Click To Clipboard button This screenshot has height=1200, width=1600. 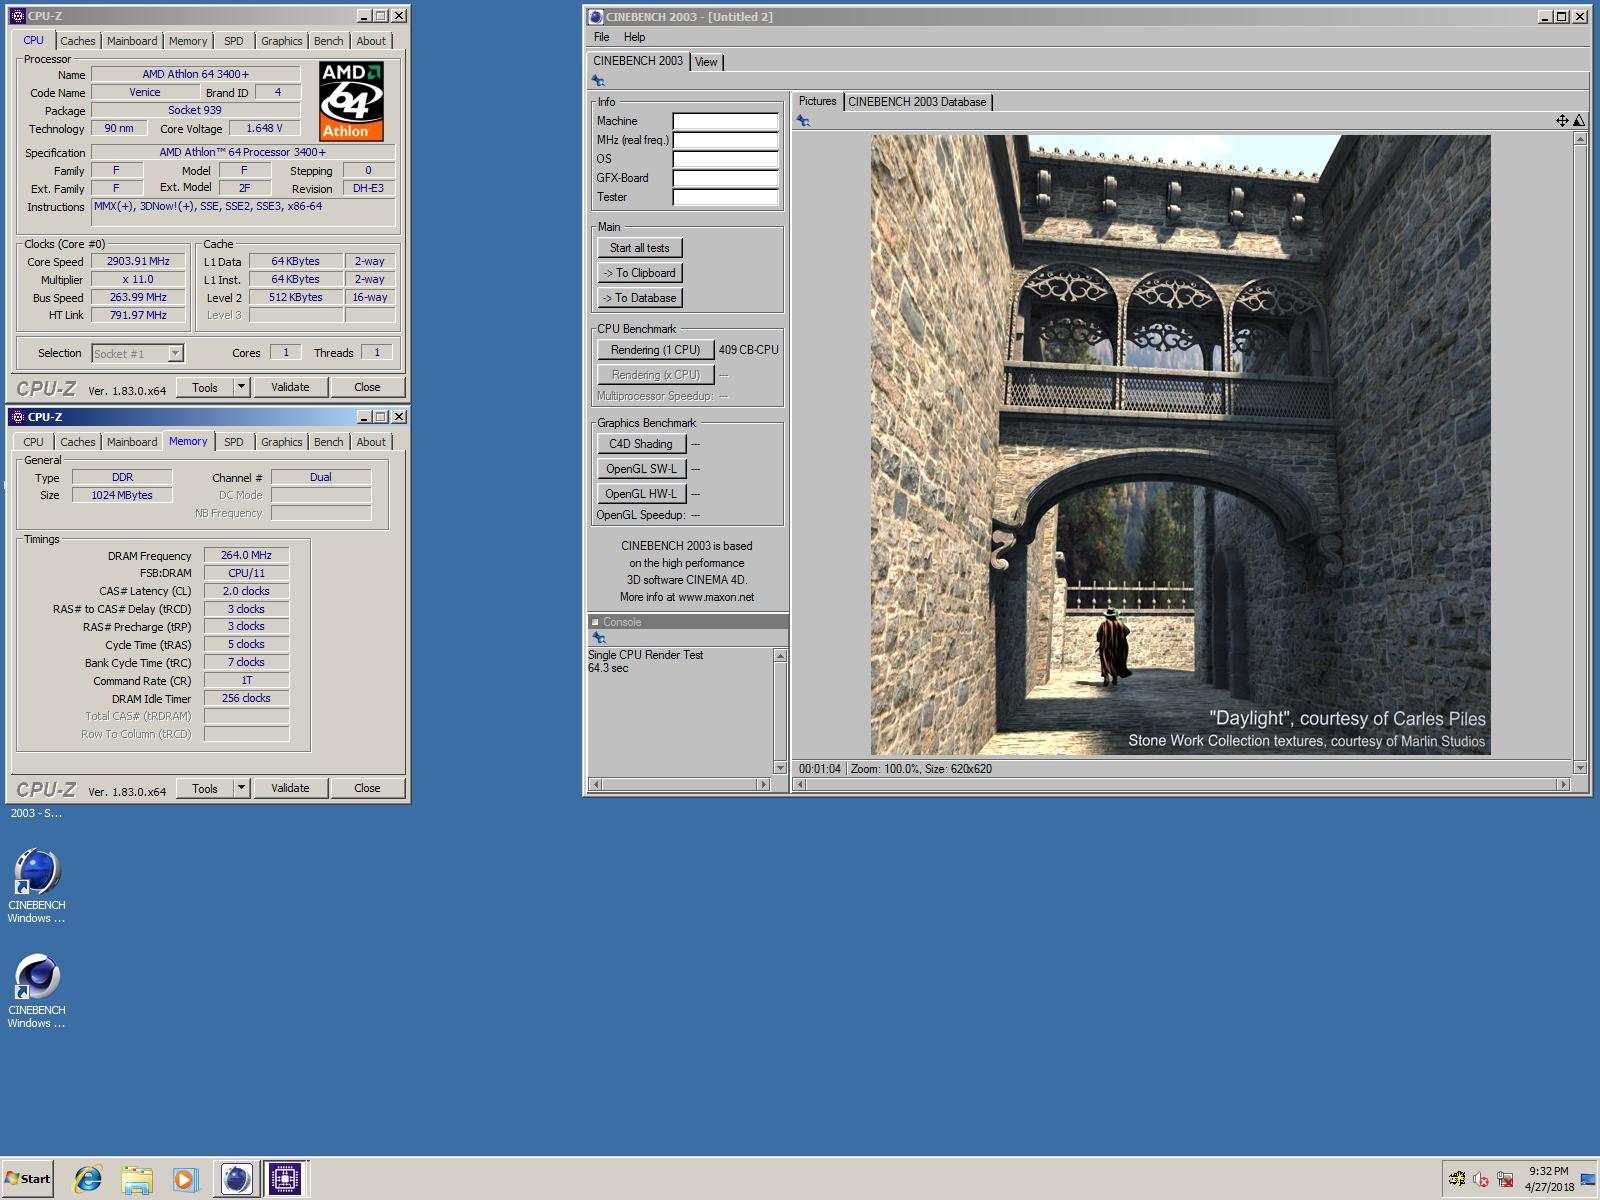[x=640, y=273]
